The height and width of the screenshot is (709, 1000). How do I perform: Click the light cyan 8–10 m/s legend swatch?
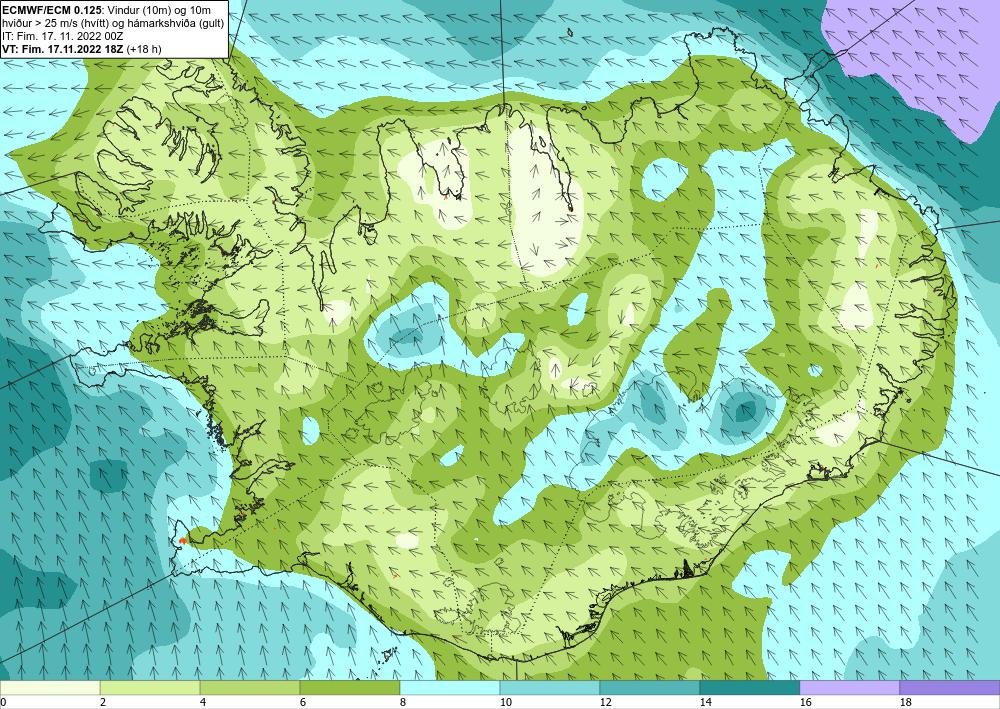450,687
